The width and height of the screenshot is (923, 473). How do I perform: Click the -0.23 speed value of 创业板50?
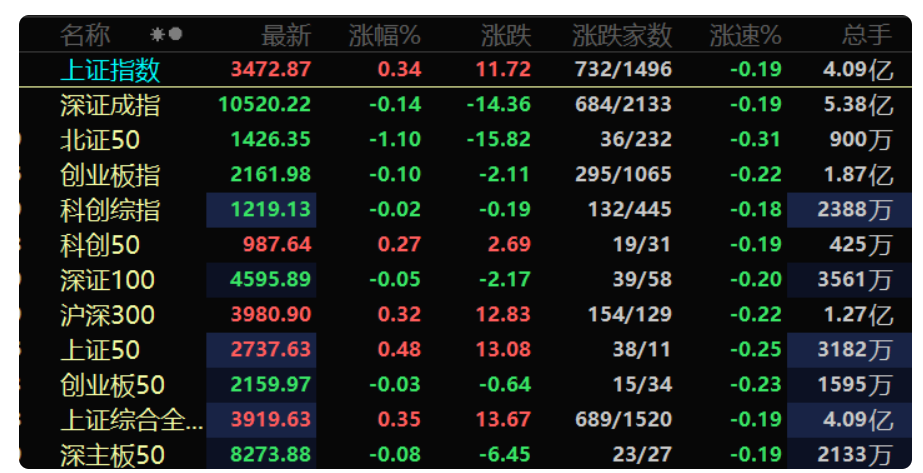[756, 384]
